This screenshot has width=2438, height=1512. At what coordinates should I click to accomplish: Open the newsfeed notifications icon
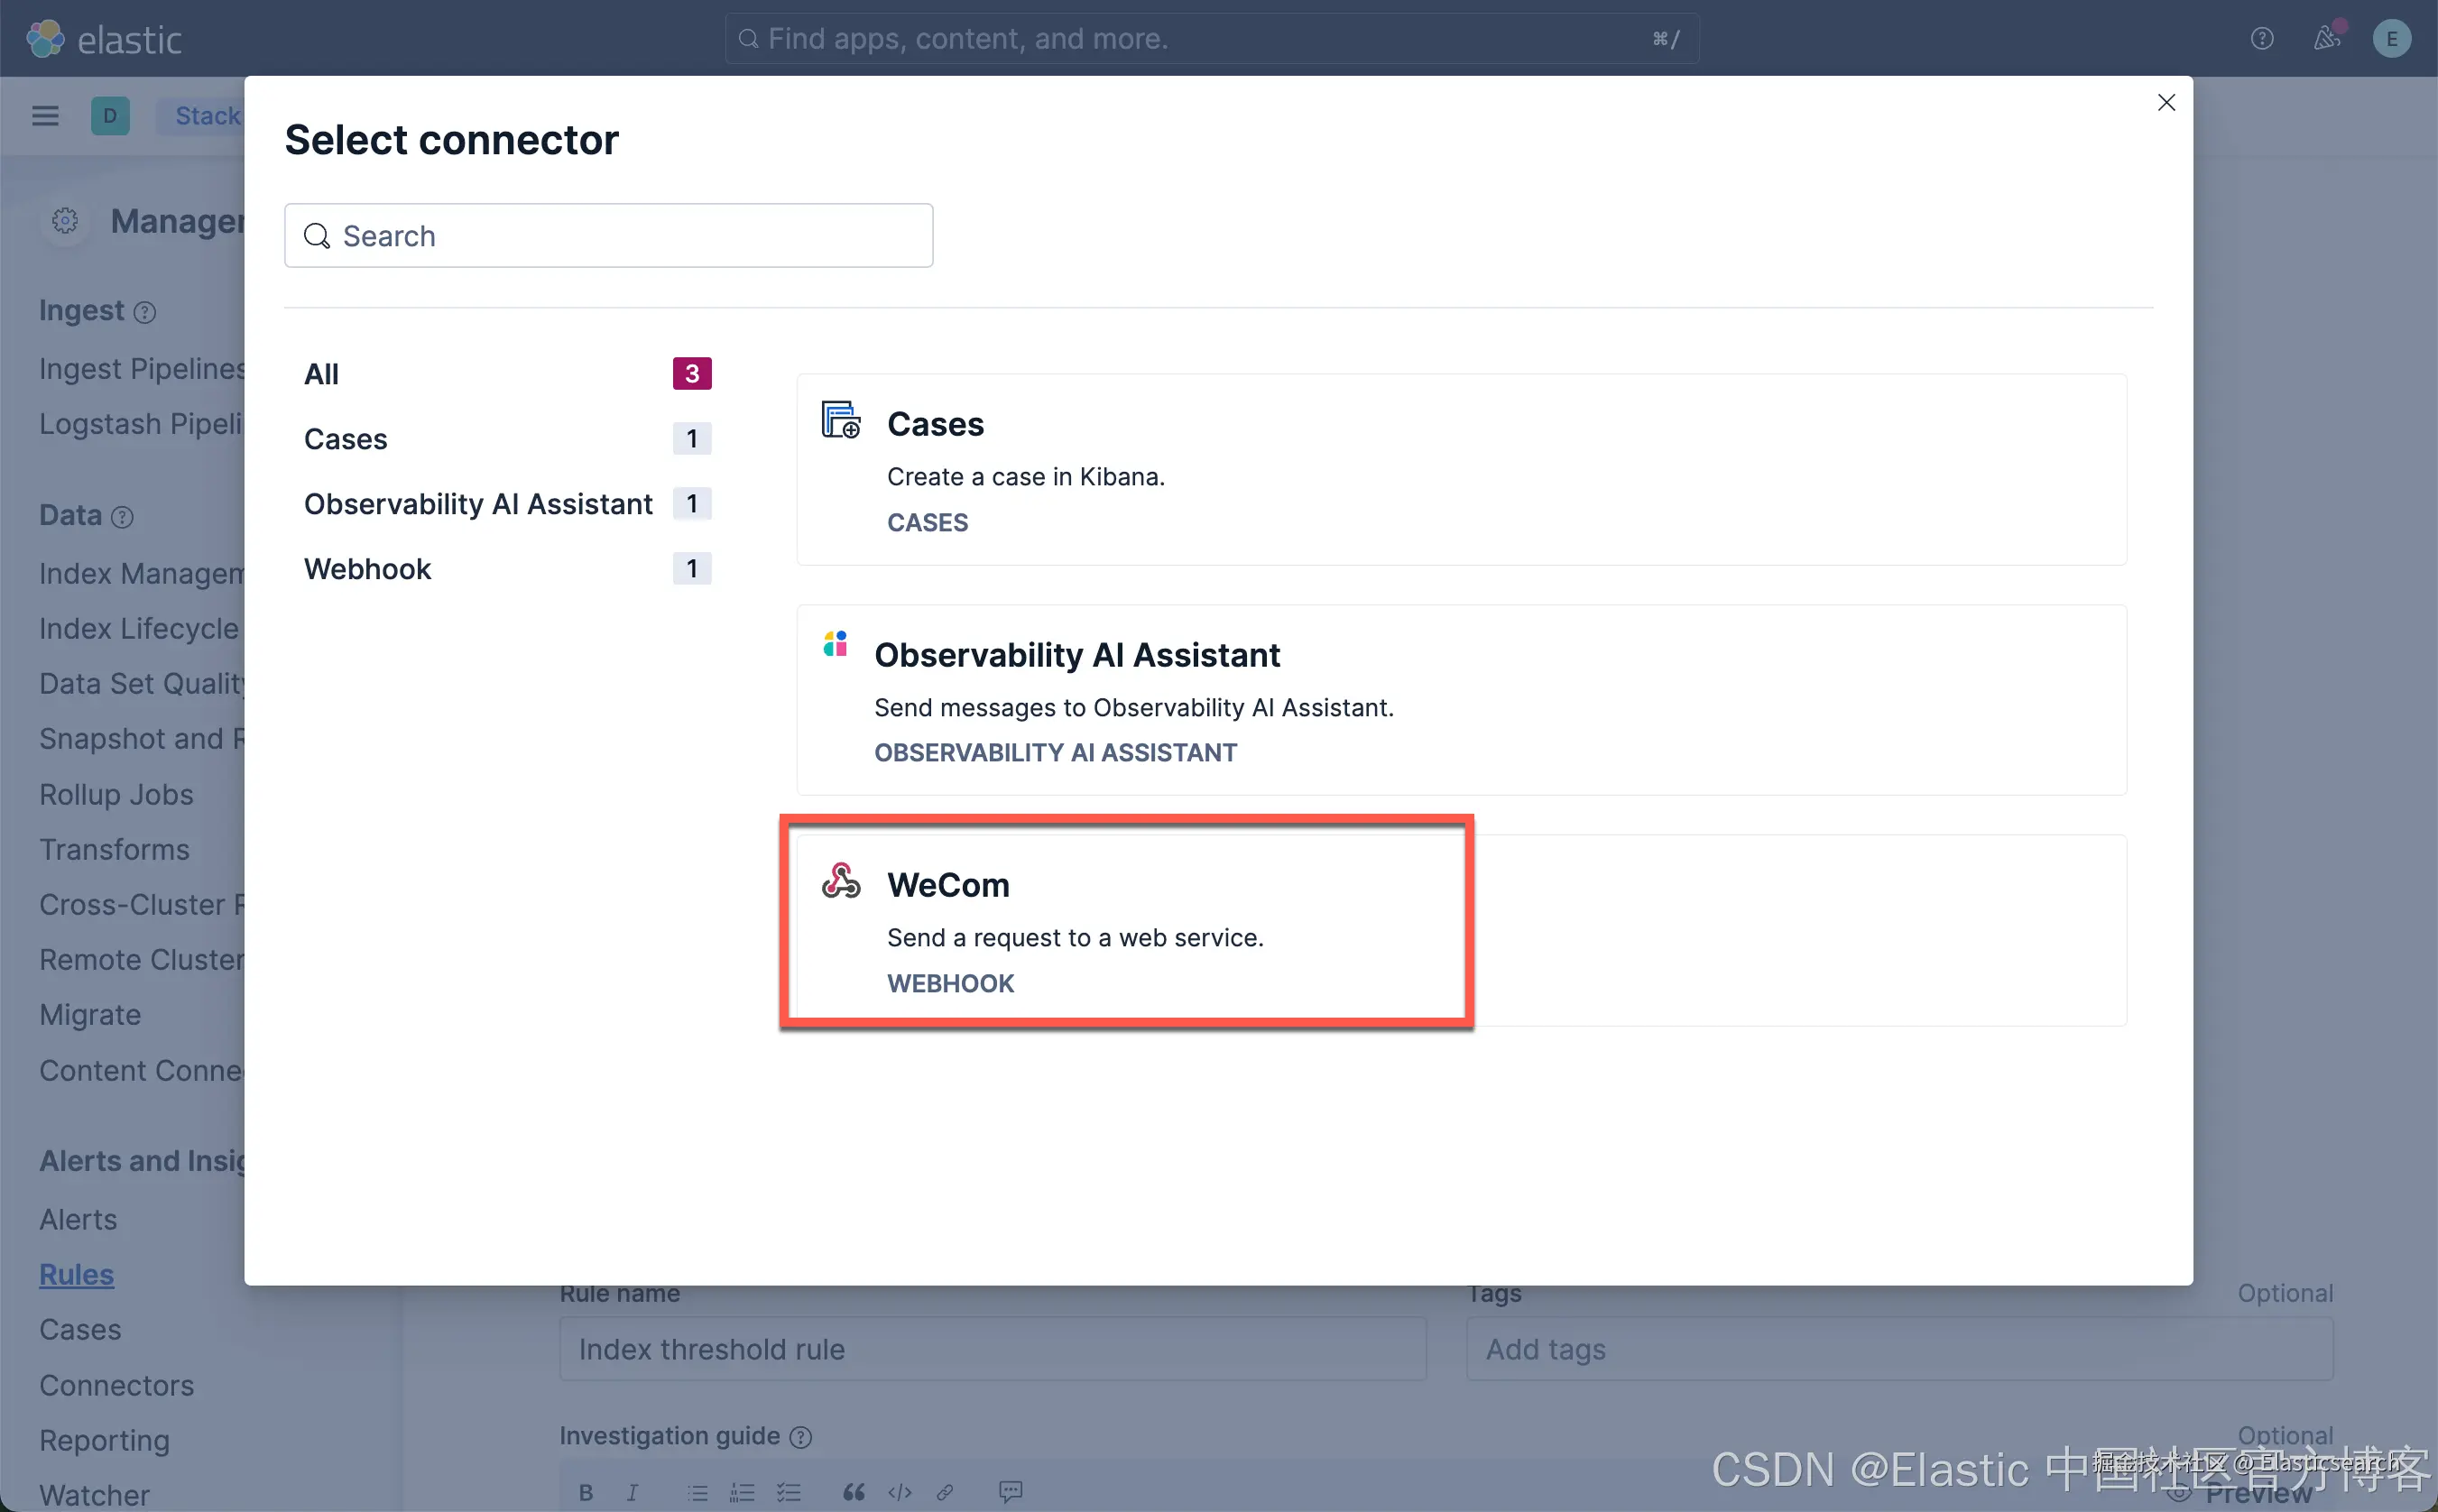2326,39
